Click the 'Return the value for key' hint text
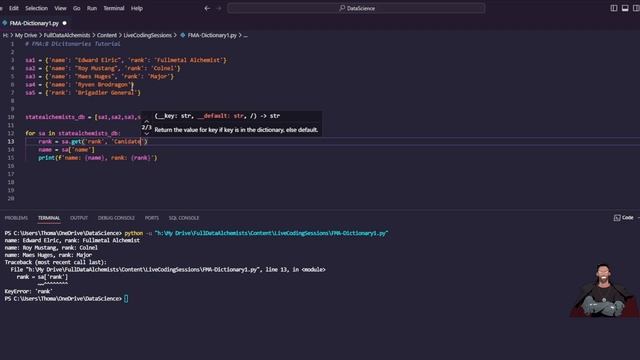The height and width of the screenshot is (360, 640). point(236,130)
